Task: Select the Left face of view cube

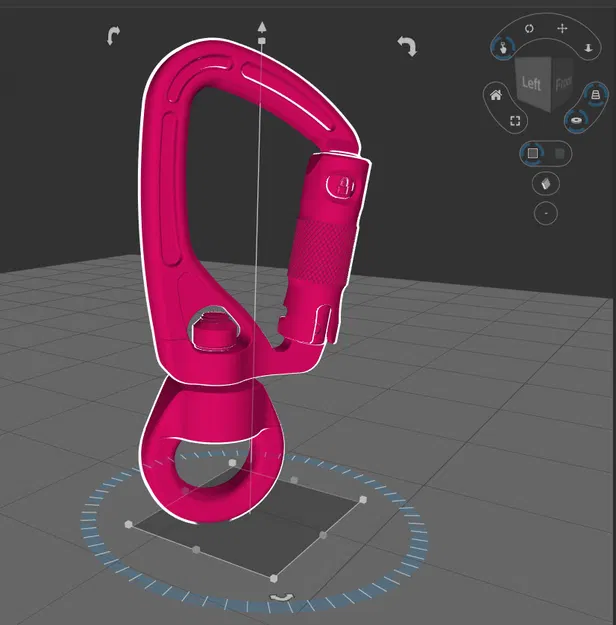Action: (x=532, y=84)
